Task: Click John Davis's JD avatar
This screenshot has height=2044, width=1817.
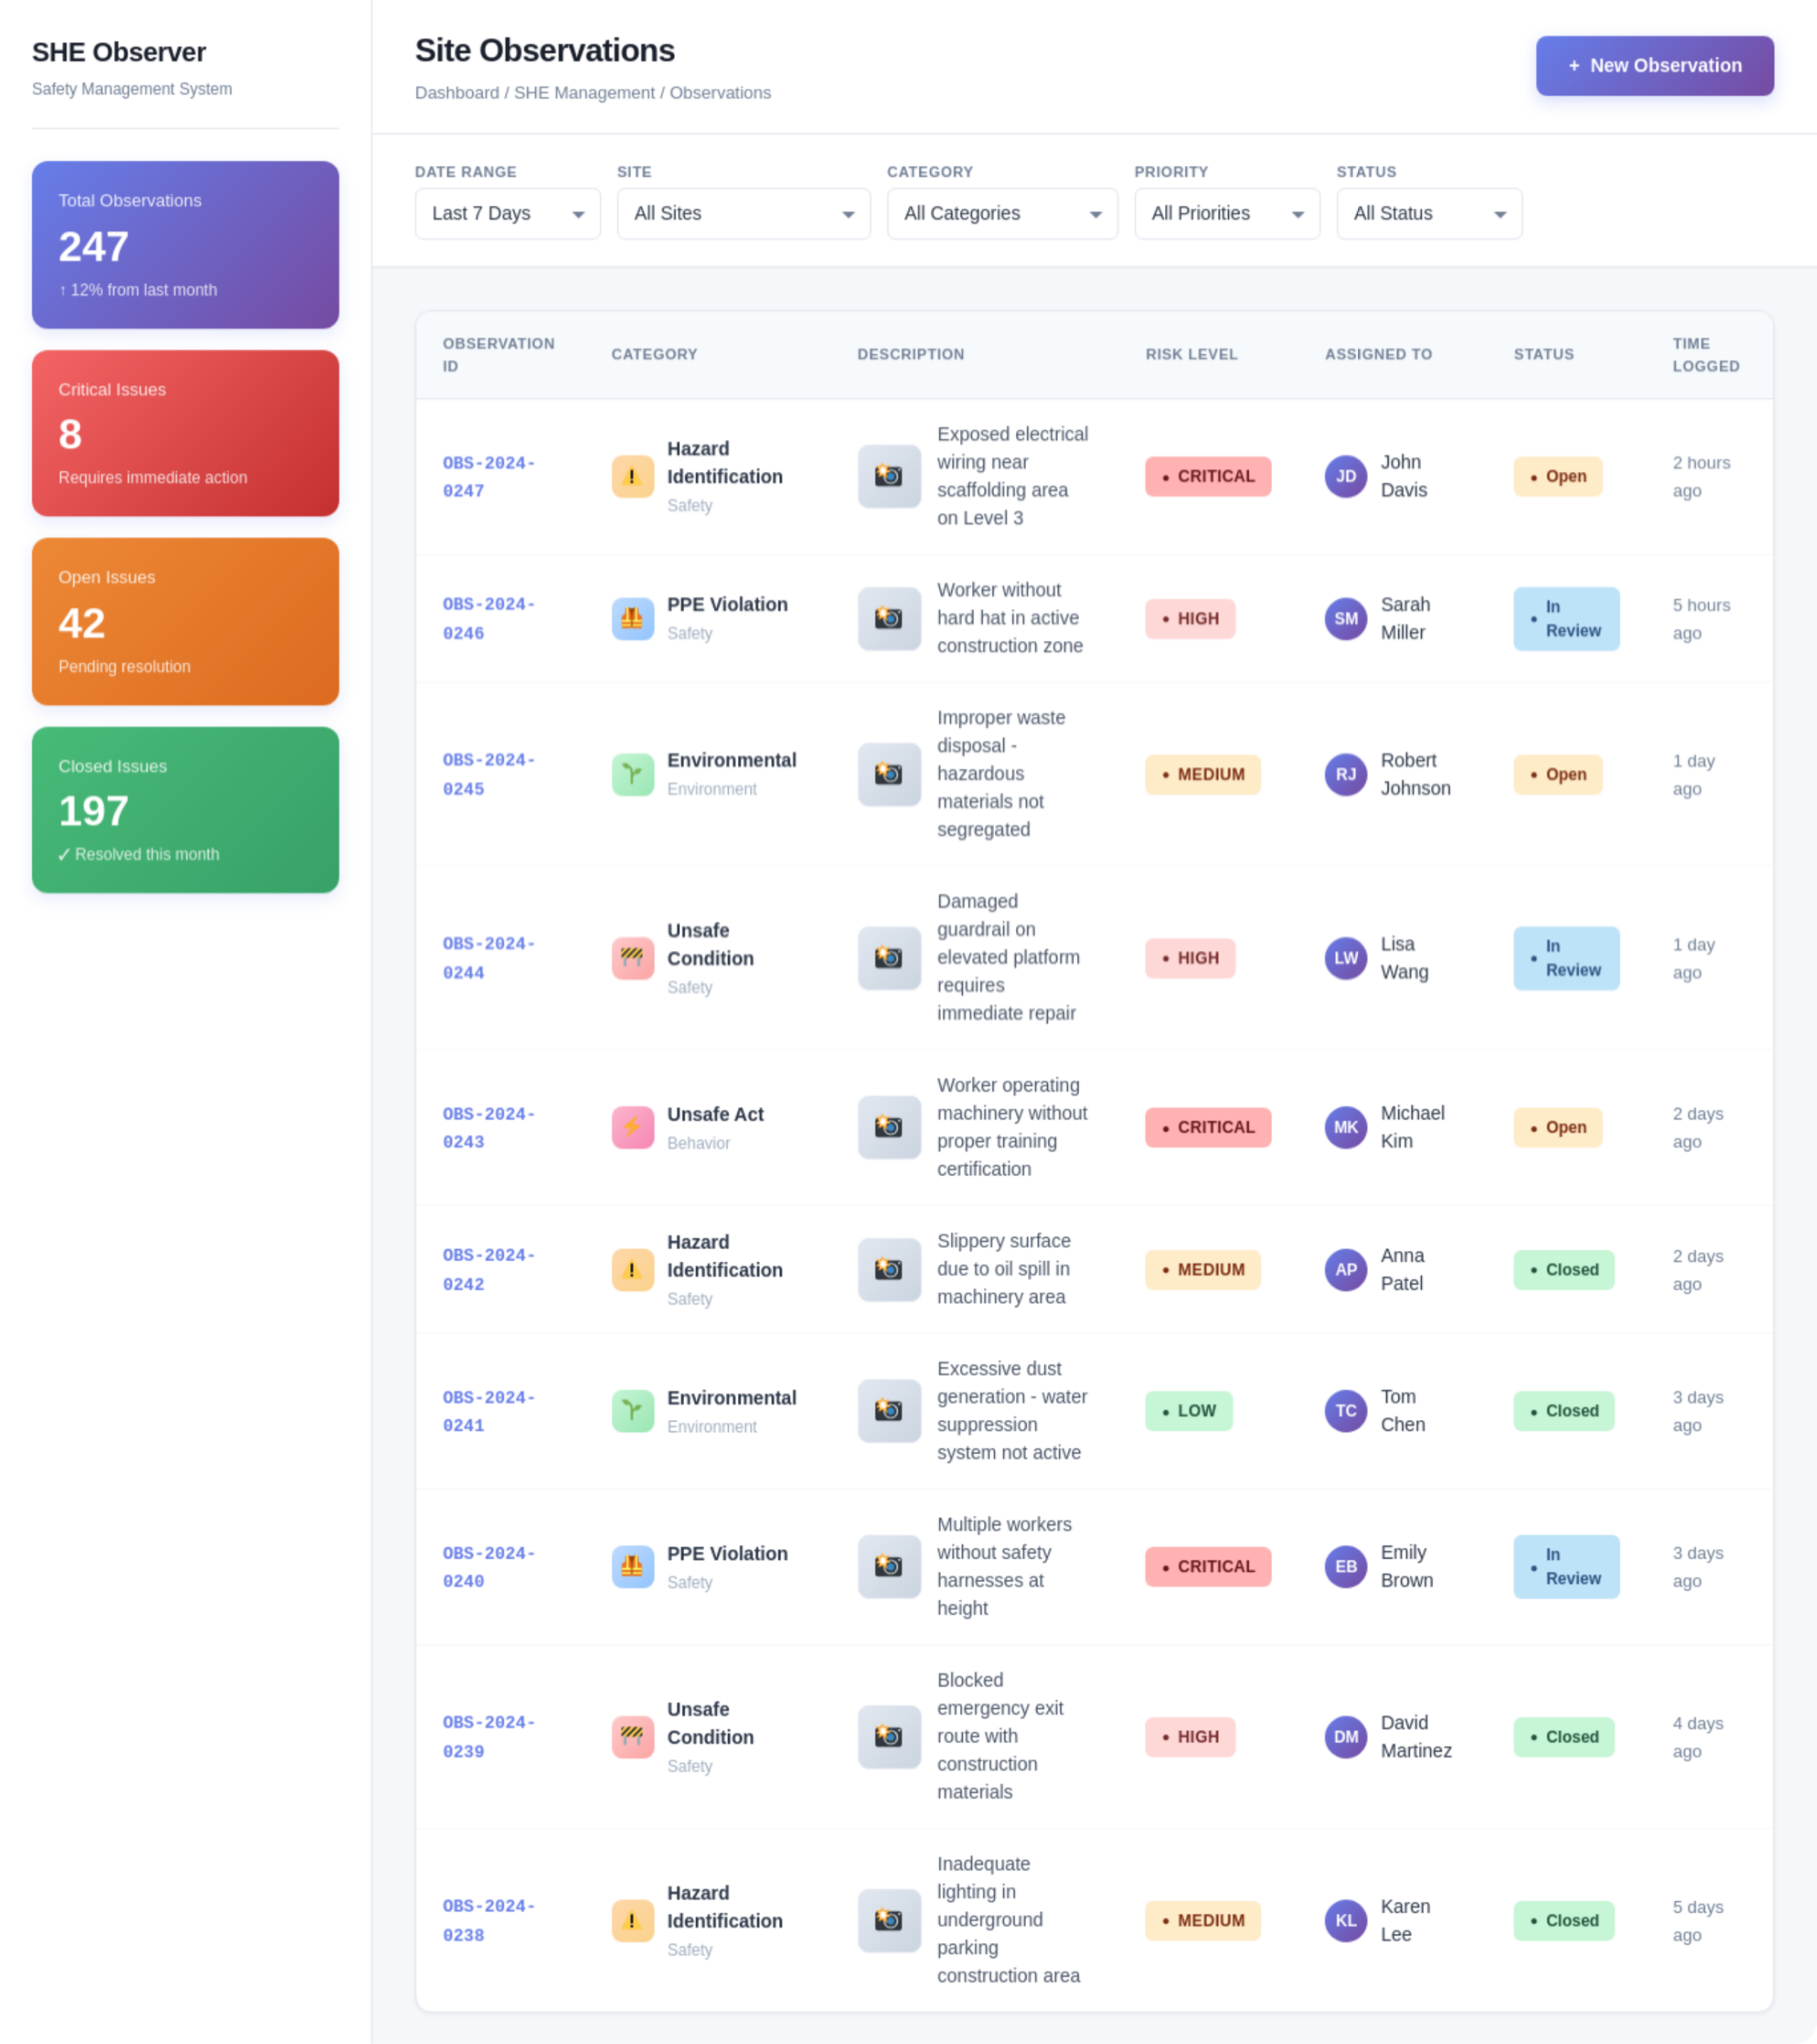Action: pyautogui.click(x=1345, y=476)
